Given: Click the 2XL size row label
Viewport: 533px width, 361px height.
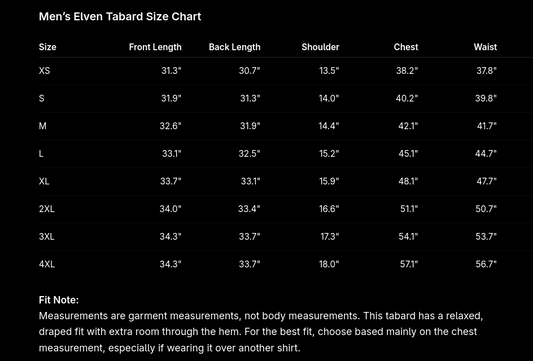Looking at the screenshot, I should pyautogui.click(x=47, y=209).
